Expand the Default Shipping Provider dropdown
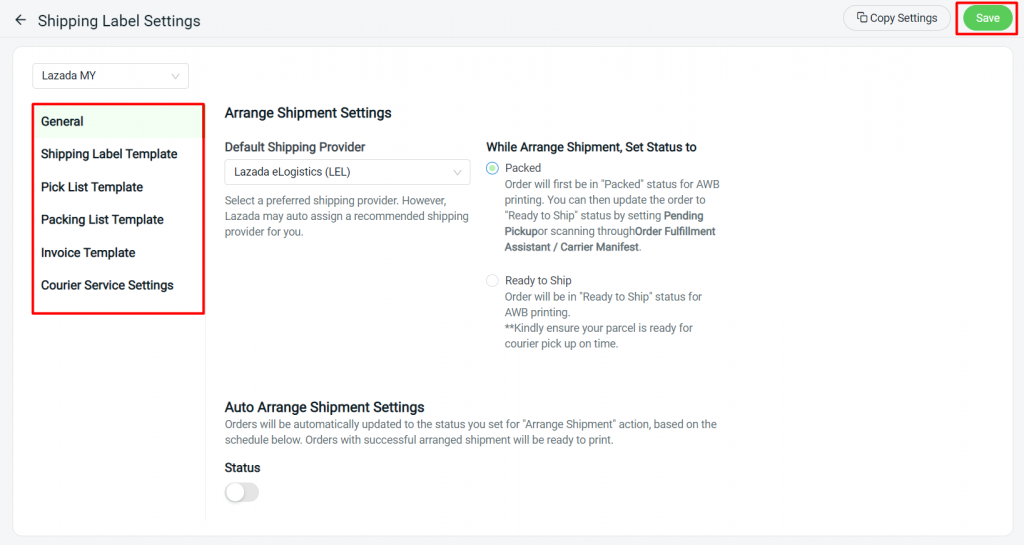Image resolution: width=1024 pixels, height=545 pixels. [346, 172]
